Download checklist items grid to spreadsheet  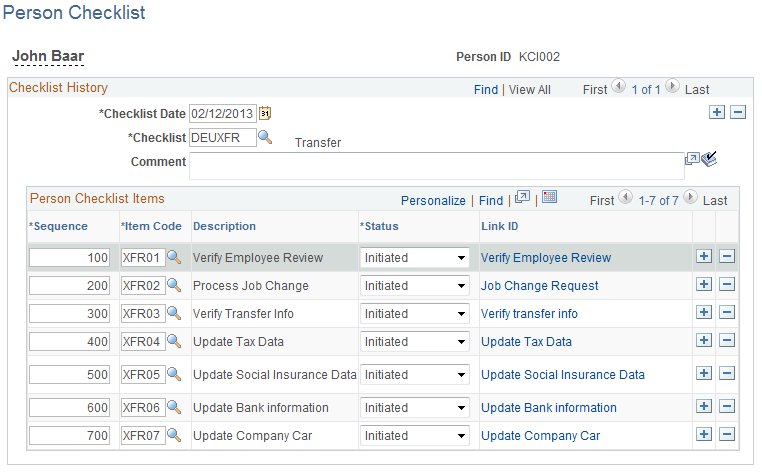coord(549,197)
